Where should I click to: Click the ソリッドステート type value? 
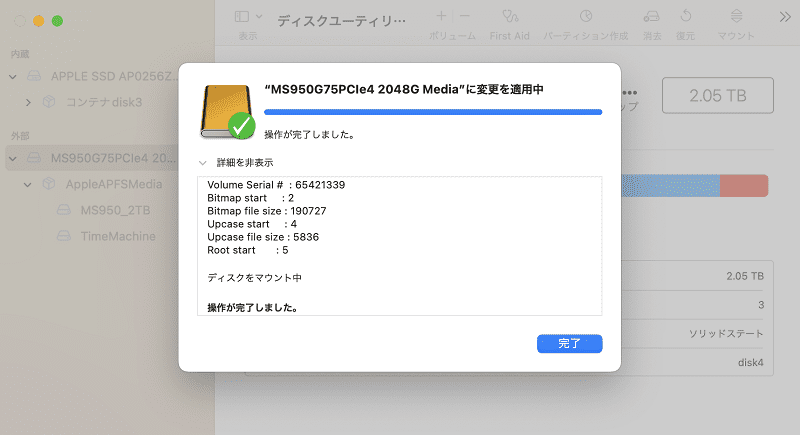click(726, 334)
